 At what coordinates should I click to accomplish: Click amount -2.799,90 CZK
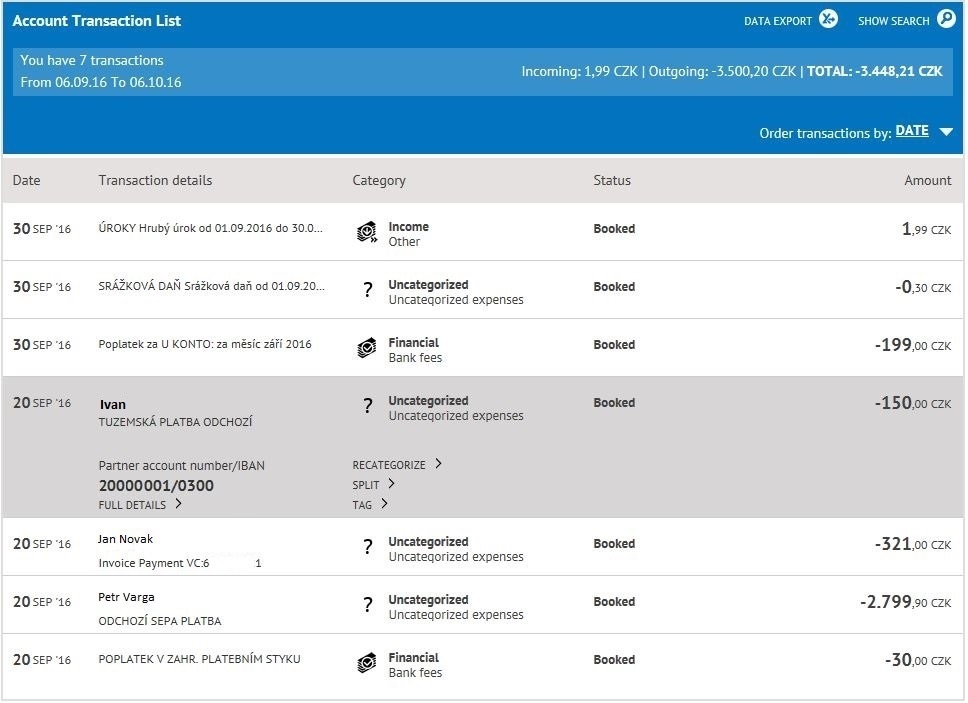coord(906,602)
